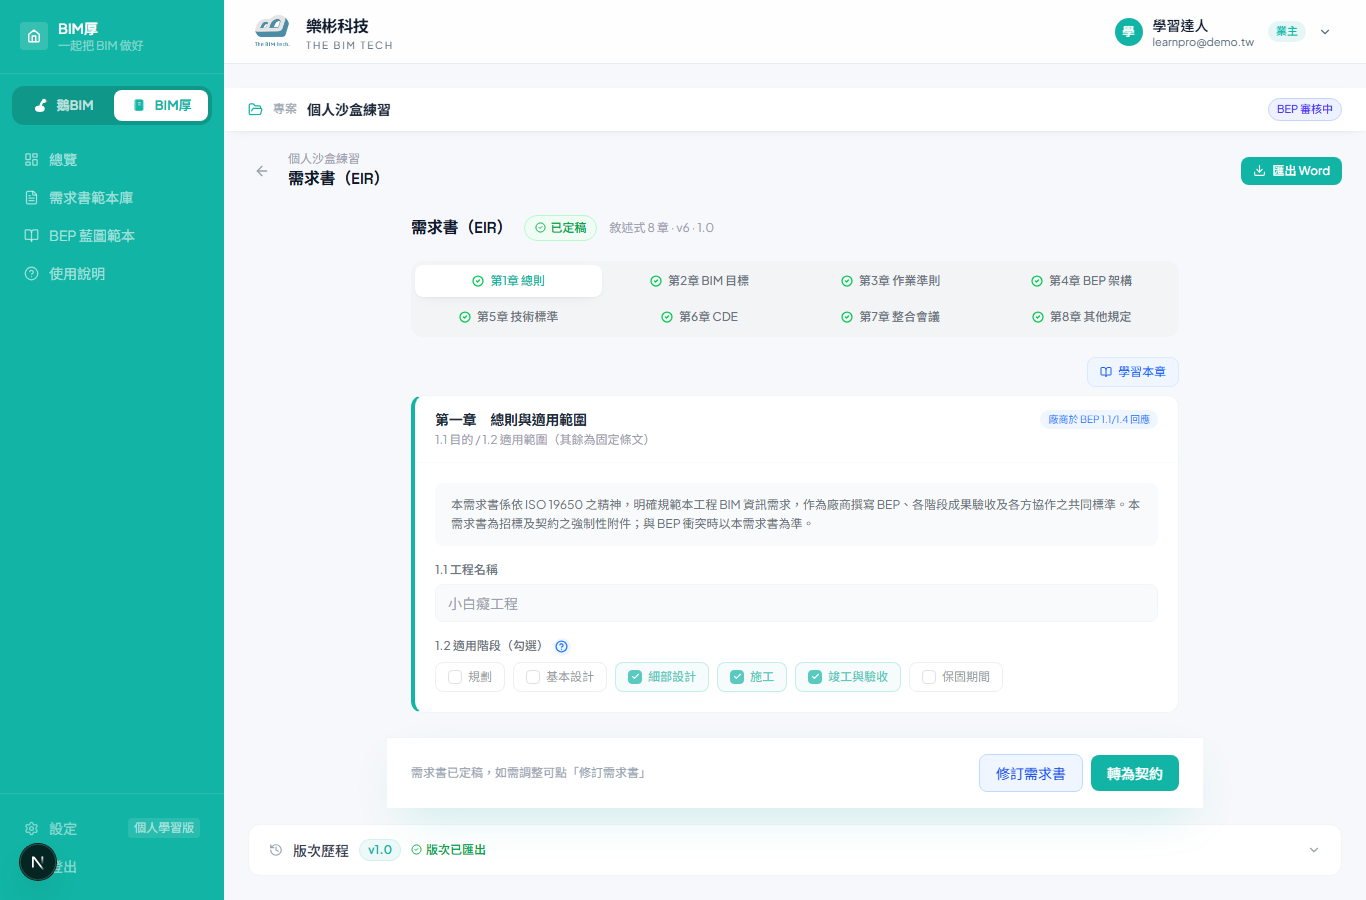The width and height of the screenshot is (1366, 900).
Task: Click the project folder icon
Action: pyautogui.click(x=255, y=109)
